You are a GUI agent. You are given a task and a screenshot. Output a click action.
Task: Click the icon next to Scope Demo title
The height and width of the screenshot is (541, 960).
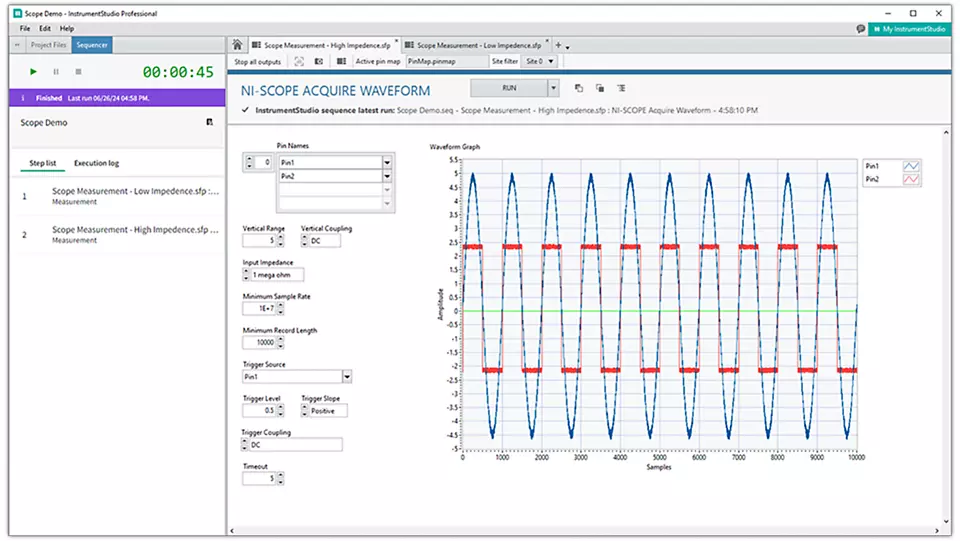(x=209, y=122)
